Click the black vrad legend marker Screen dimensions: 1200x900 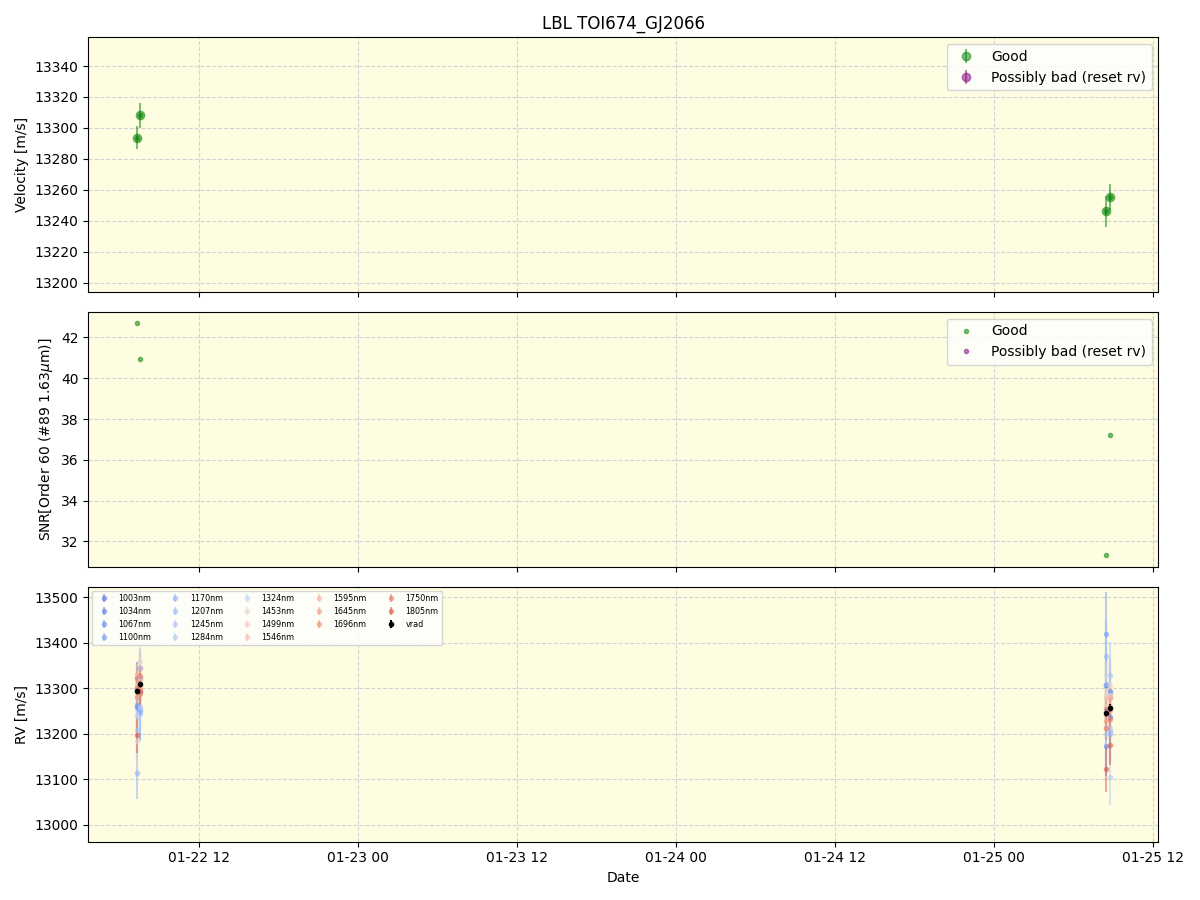pos(391,624)
